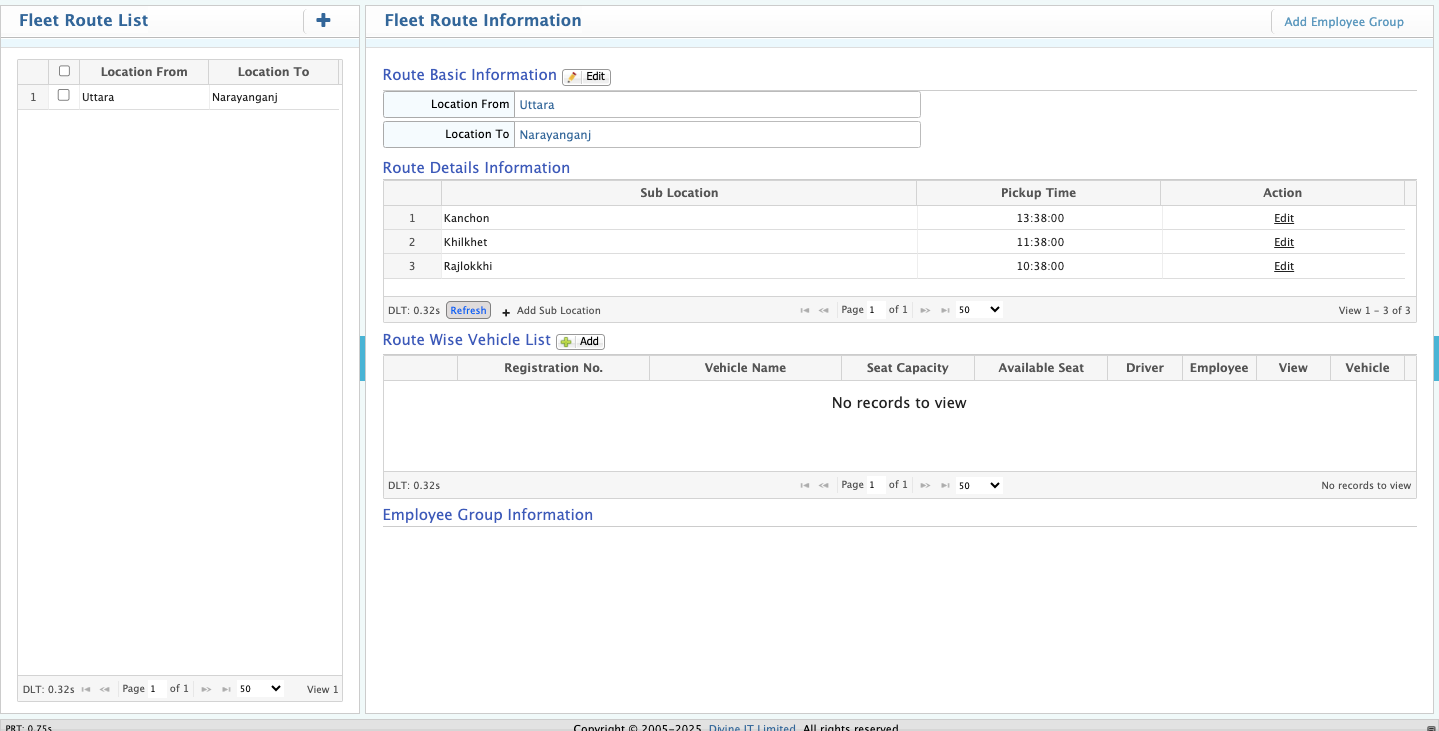The image size is (1439, 731).
Task: Open the 50 page-size dropdown under Route Details
Action: point(978,310)
